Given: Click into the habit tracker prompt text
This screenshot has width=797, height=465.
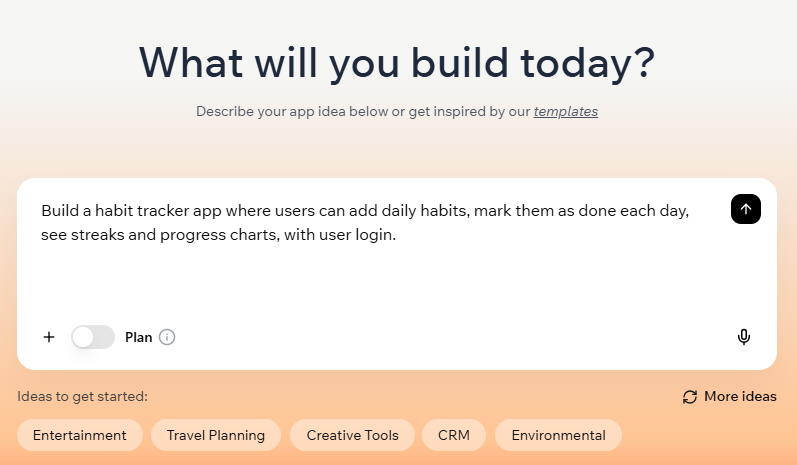Looking at the screenshot, I should click(x=300, y=212).
